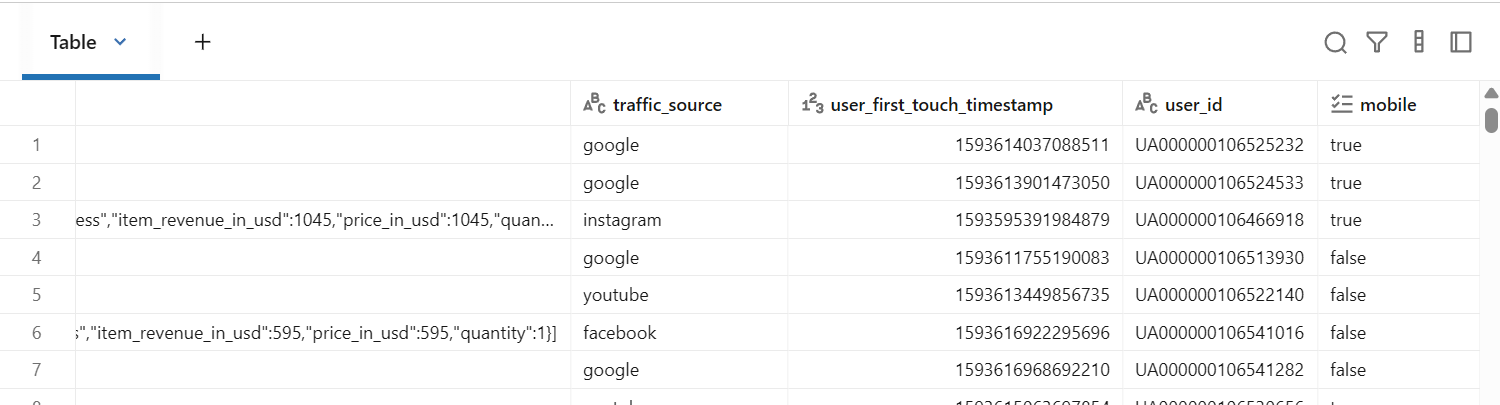
Task: Select the instagram traffic source cell
Action: pyautogui.click(x=622, y=220)
